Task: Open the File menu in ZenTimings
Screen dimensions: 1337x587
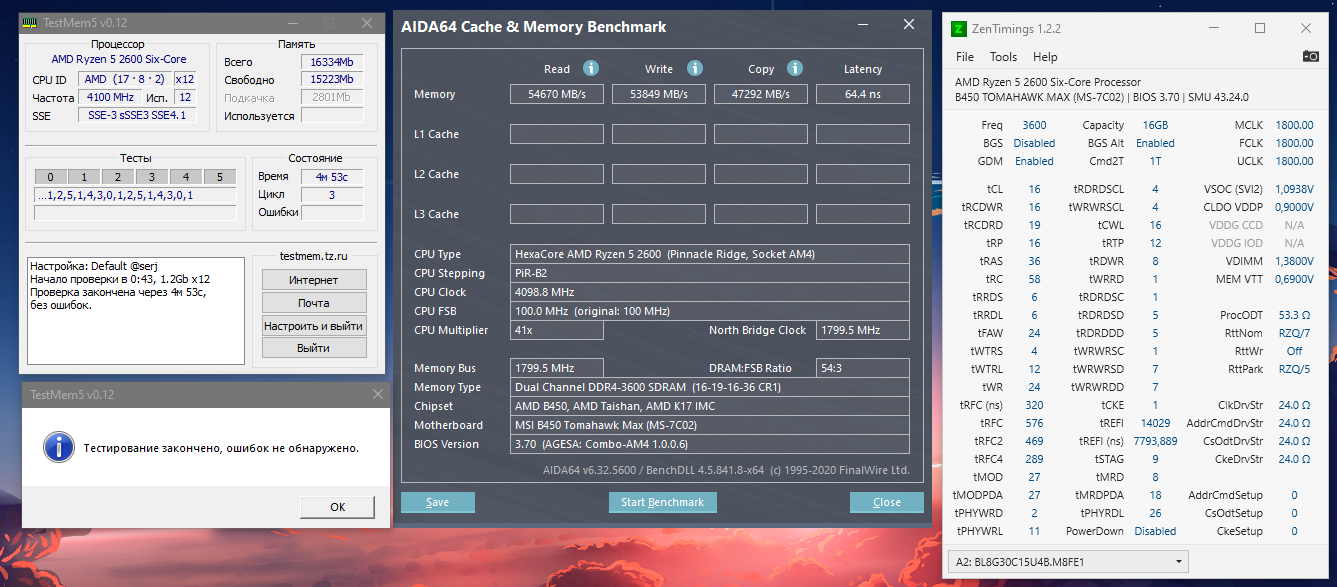Action: (x=965, y=57)
